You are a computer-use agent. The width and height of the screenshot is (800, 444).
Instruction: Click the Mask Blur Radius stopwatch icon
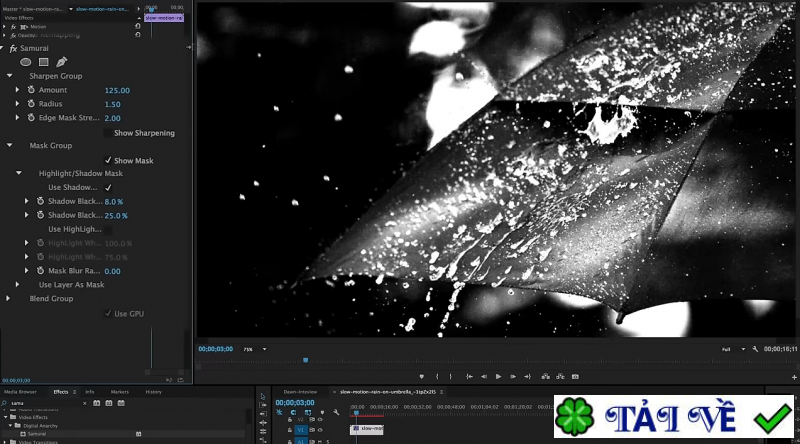(x=39, y=271)
